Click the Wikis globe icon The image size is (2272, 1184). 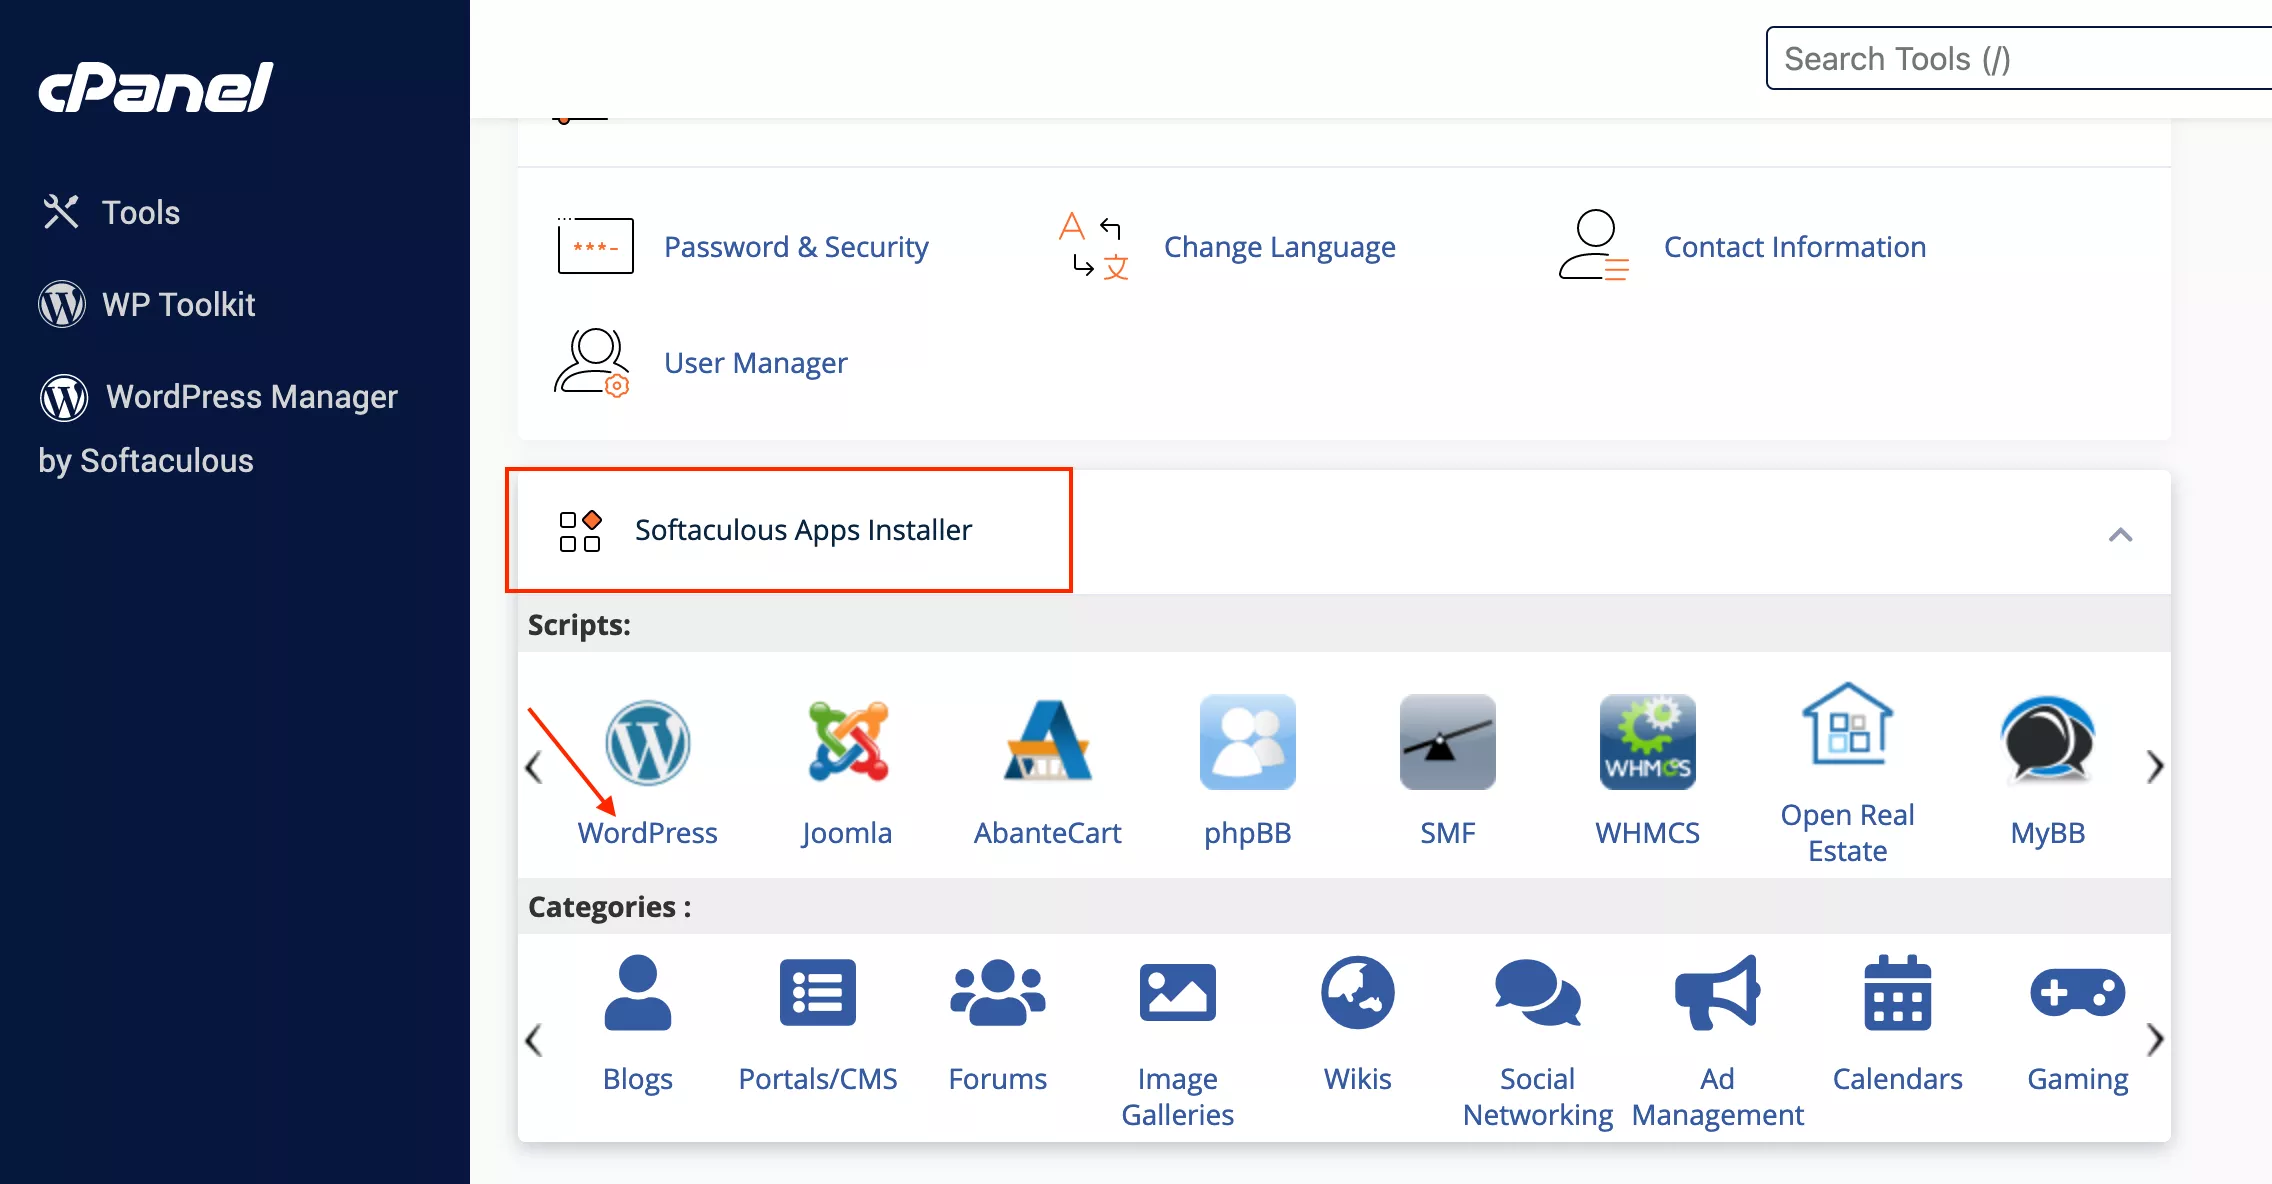[1358, 992]
